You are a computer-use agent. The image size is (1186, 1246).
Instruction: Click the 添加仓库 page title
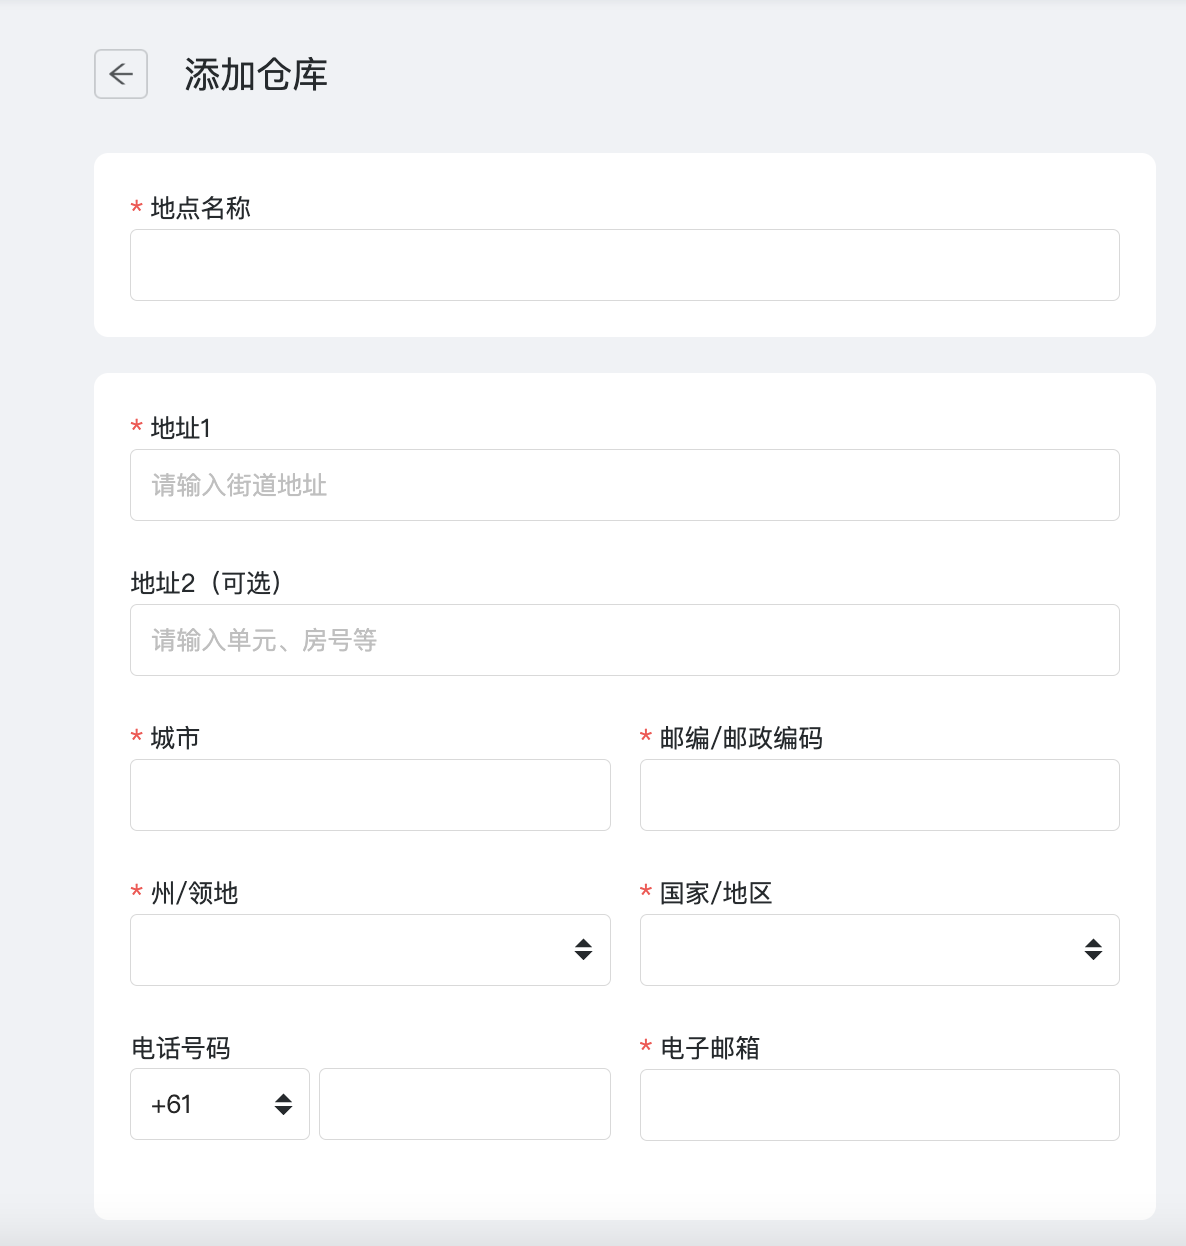point(256,75)
